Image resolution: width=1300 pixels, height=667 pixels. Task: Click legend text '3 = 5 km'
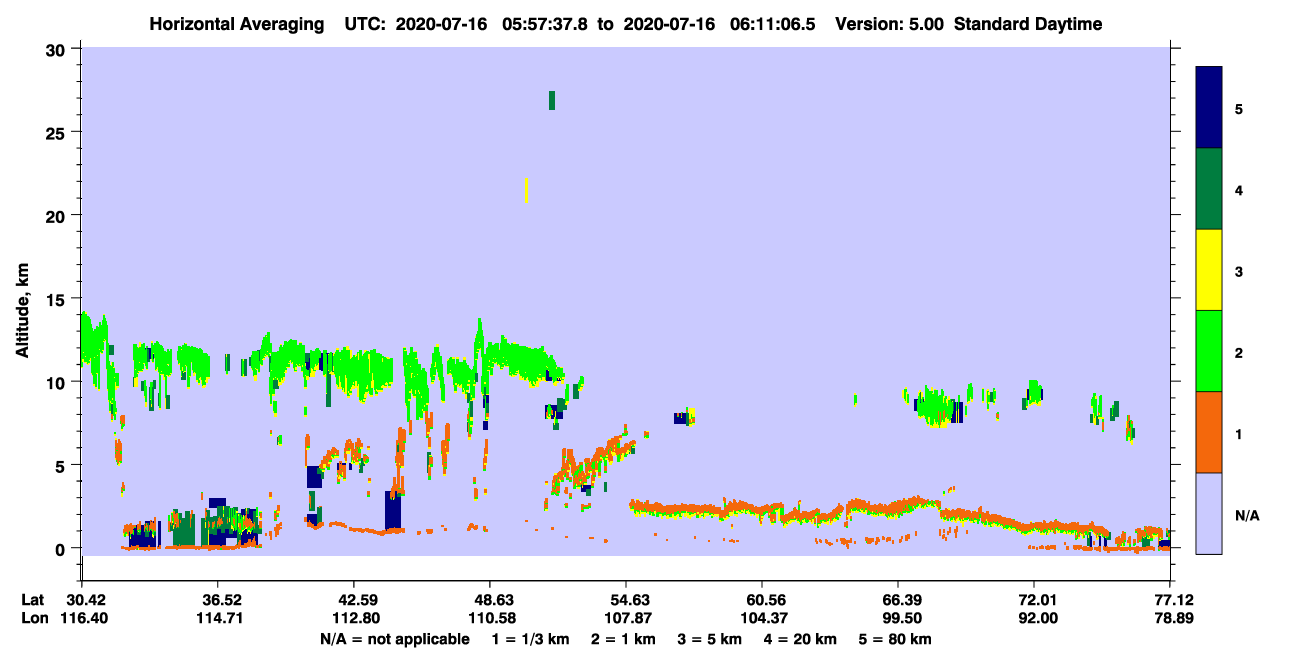coord(711,639)
